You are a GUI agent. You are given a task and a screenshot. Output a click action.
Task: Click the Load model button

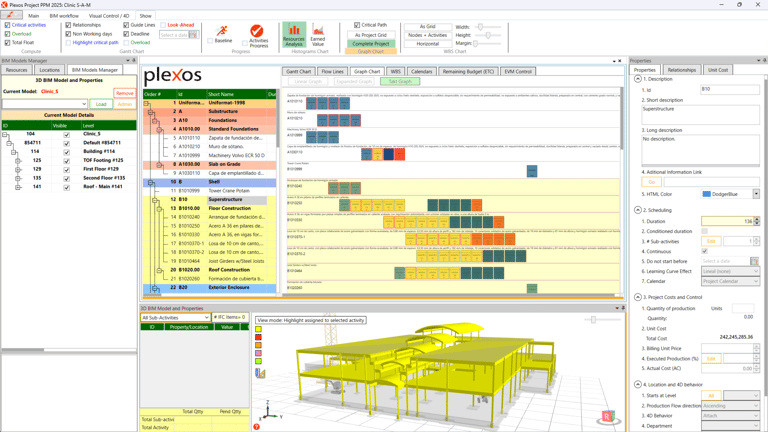point(101,104)
